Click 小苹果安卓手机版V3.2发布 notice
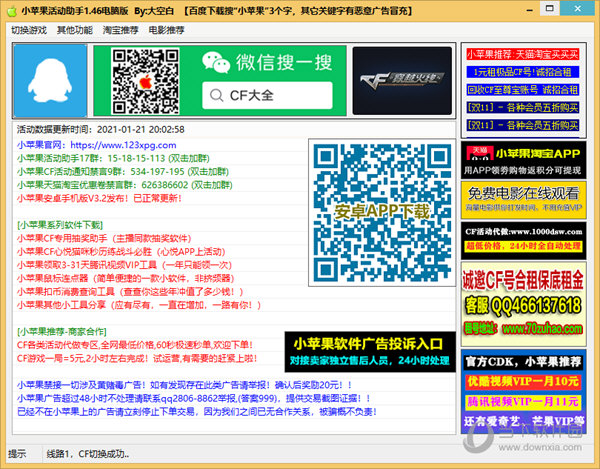Image resolution: width=600 pixels, height=469 pixels. (x=99, y=199)
